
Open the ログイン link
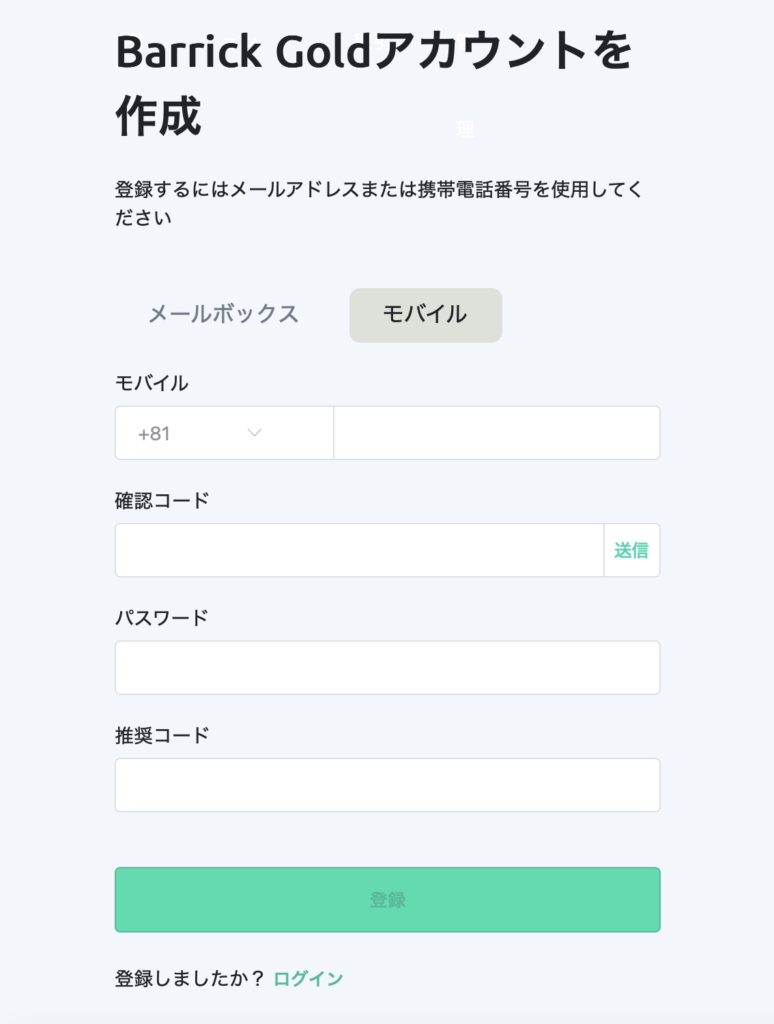(308, 978)
